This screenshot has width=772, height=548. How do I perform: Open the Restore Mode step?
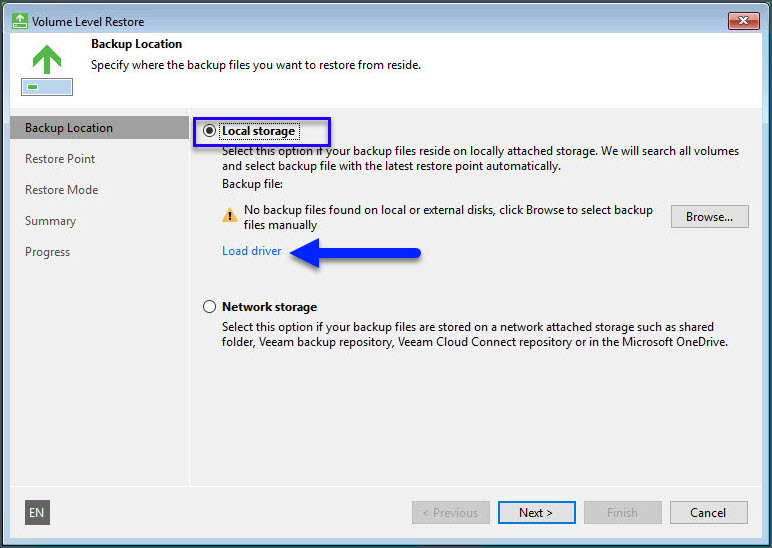(x=61, y=190)
